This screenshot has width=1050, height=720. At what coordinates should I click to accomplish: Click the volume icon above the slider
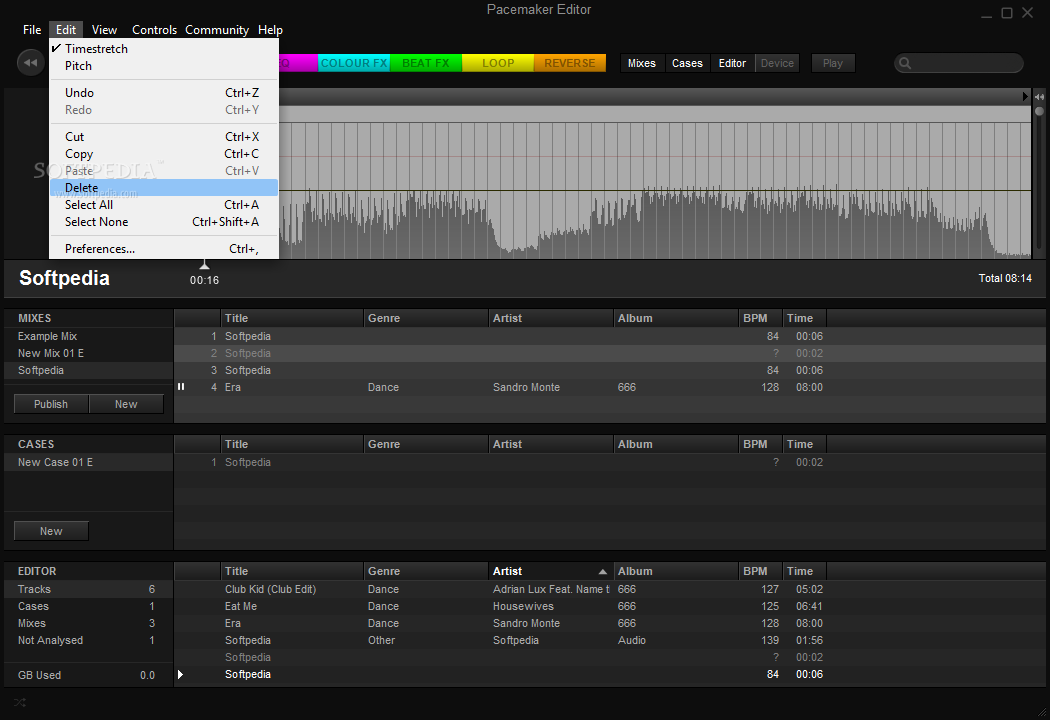(x=1039, y=97)
